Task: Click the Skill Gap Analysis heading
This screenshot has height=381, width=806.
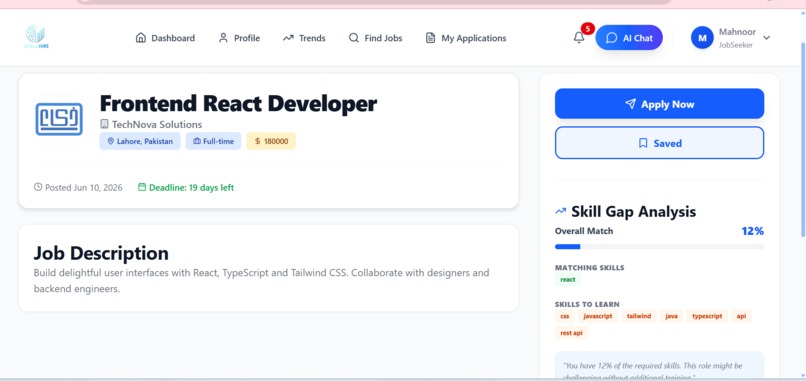Action: 634,211
